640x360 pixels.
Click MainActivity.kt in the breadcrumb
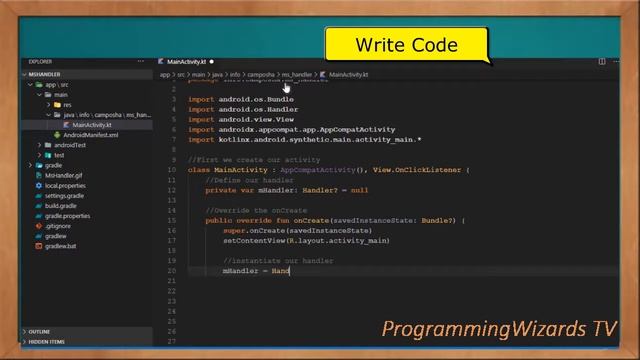click(x=348, y=75)
